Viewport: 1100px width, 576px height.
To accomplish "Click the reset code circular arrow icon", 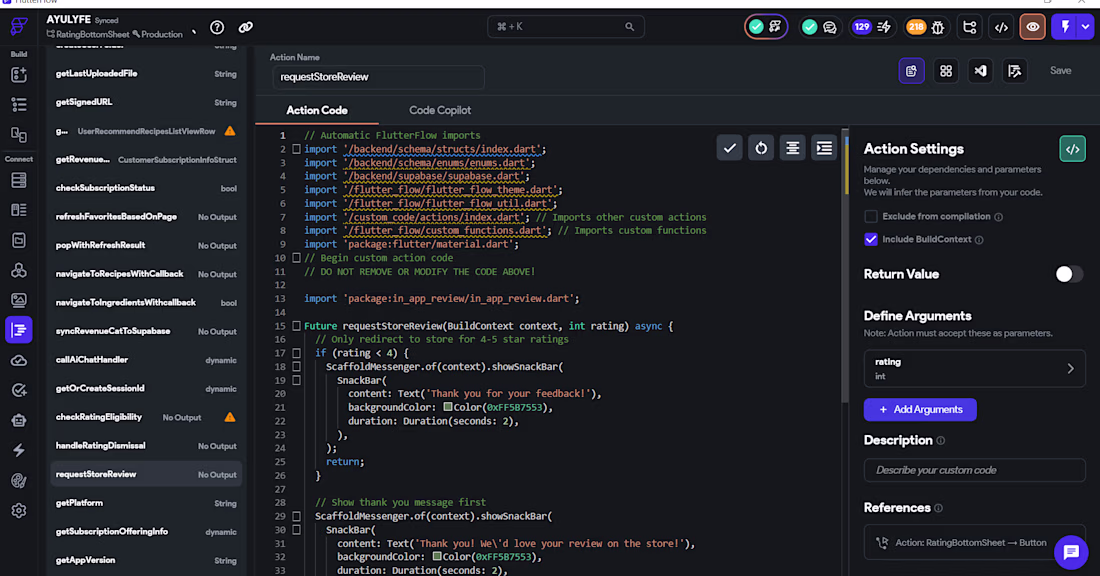I will [x=761, y=148].
